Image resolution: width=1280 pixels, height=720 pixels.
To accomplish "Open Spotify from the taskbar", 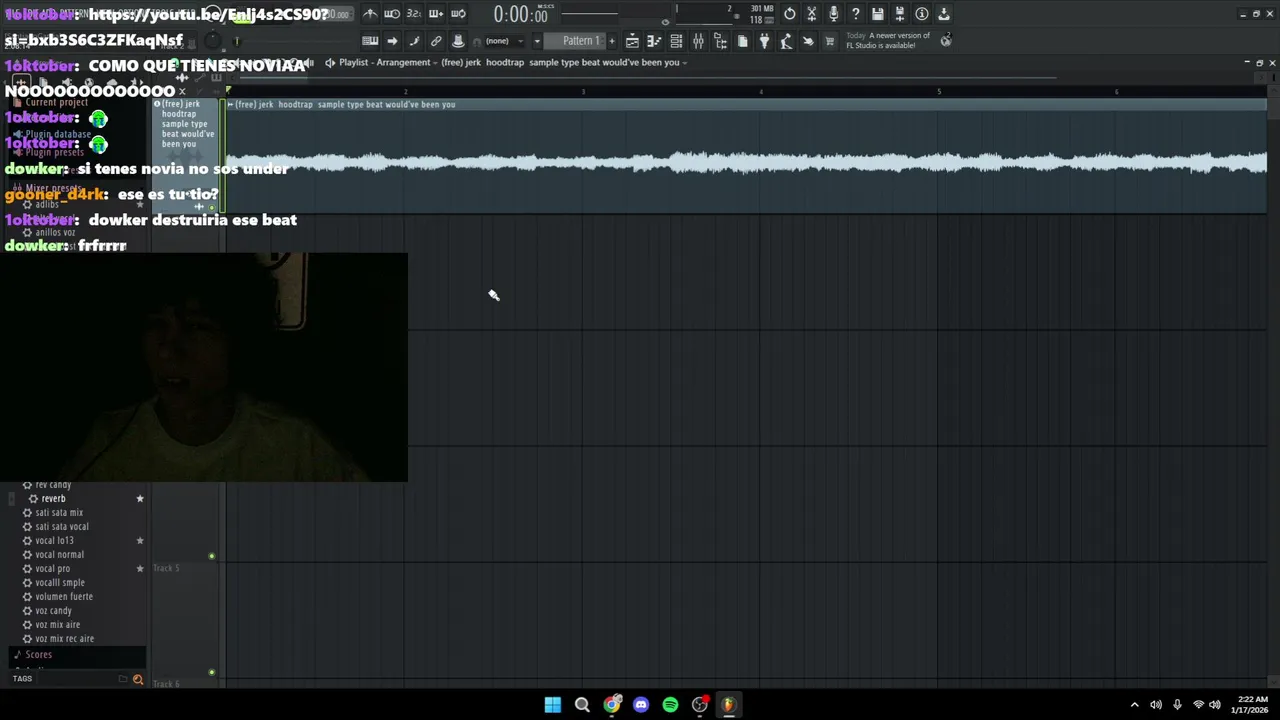I will 670,704.
